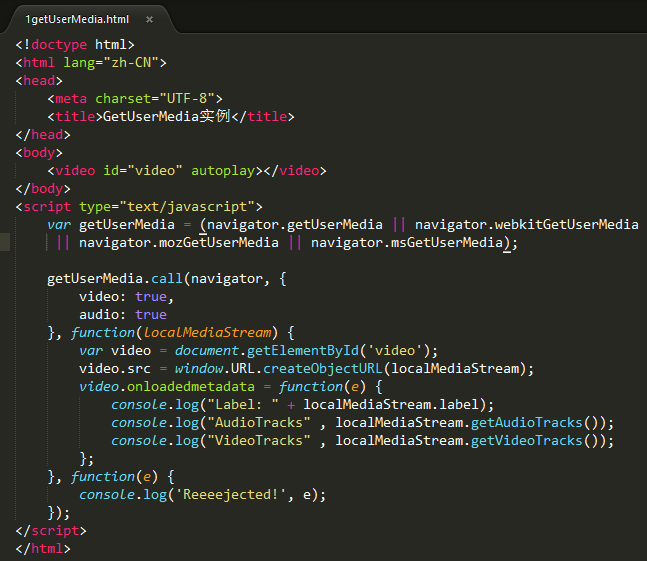Click the doctype keyword in the first line
This screenshot has height=561, width=647.
pyautogui.click(x=59, y=45)
